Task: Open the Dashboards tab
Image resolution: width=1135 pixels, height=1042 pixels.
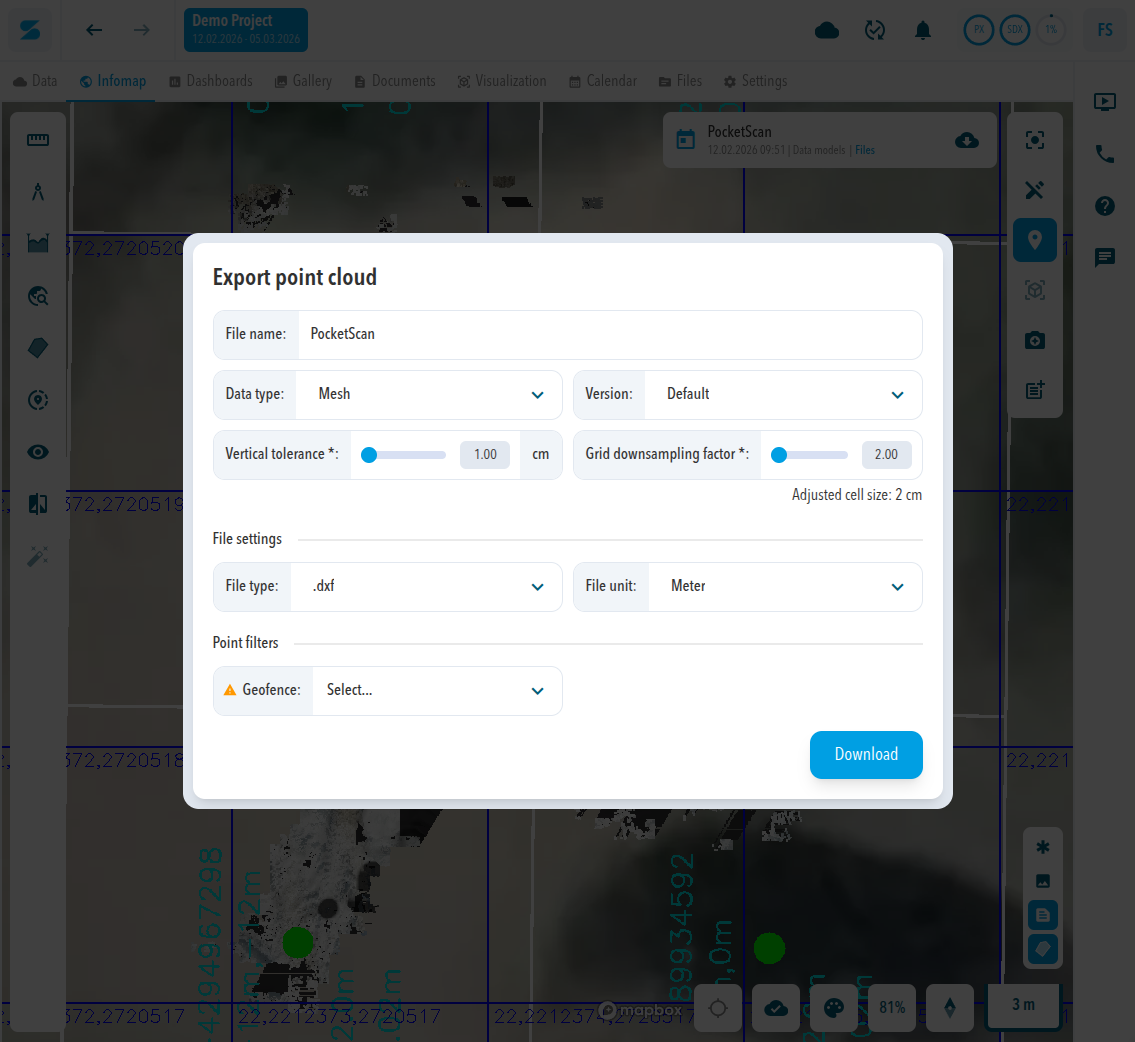Action: (x=211, y=81)
